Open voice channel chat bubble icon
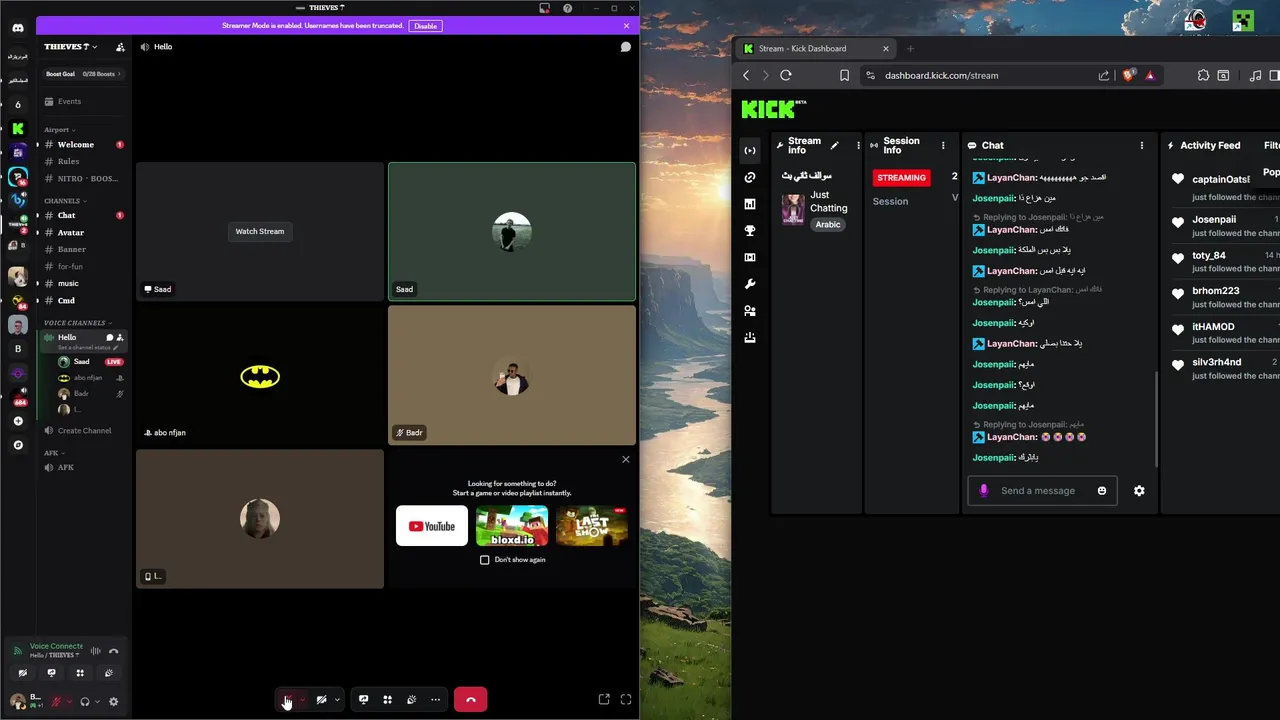The image size is (1280, 720). [625, 47]
